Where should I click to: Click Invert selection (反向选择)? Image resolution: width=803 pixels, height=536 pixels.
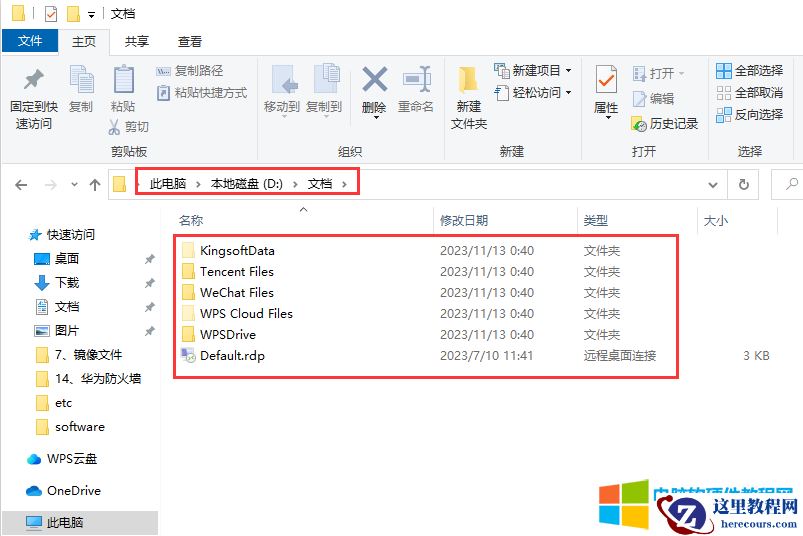pos(749,115)
